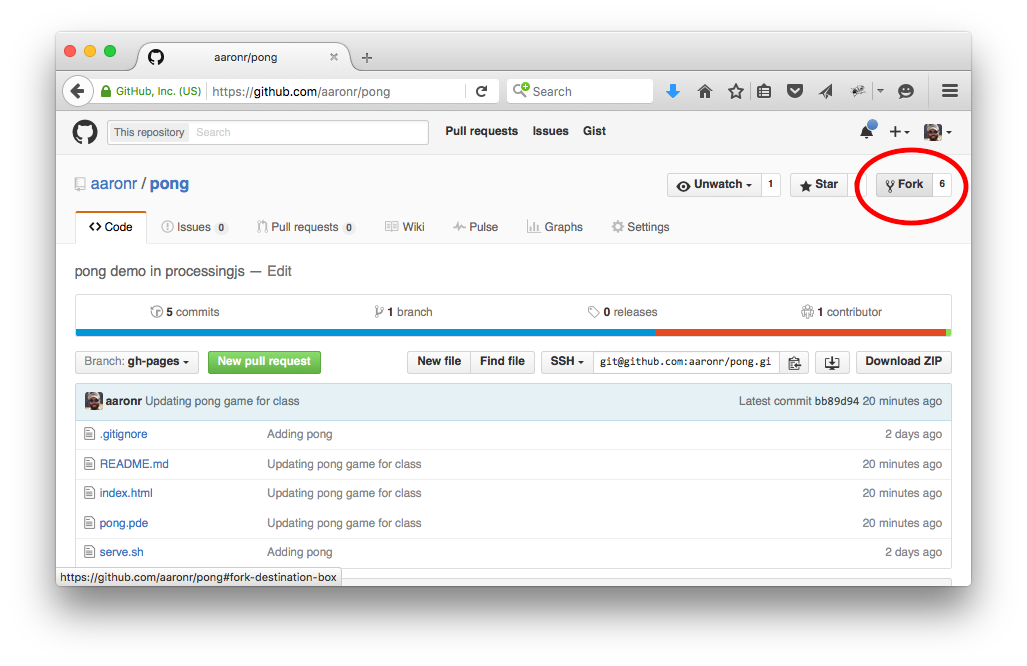Open the Graphs tab

point(555,227)
